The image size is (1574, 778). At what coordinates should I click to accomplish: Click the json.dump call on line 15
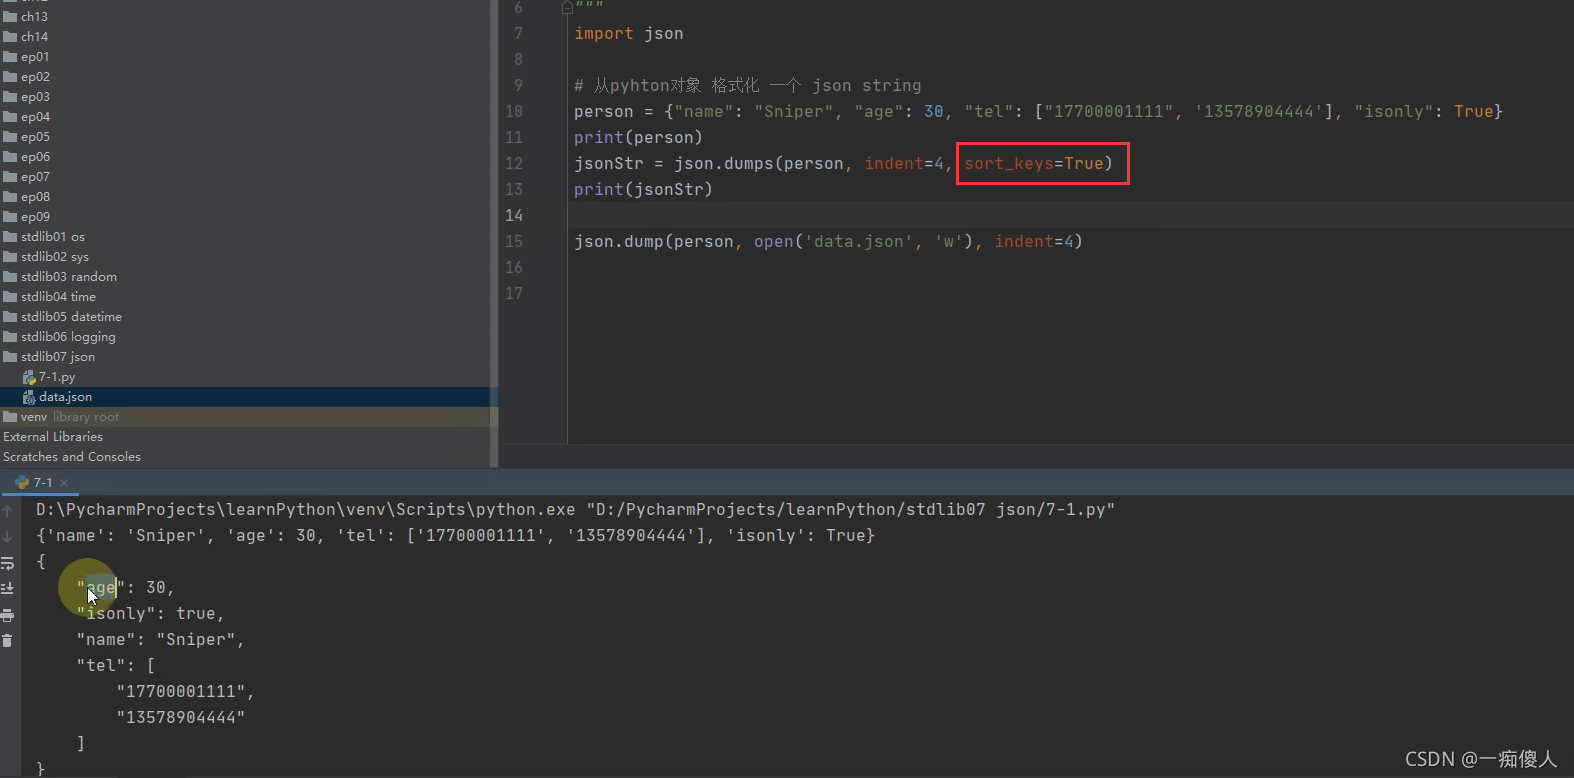point(828,242)
